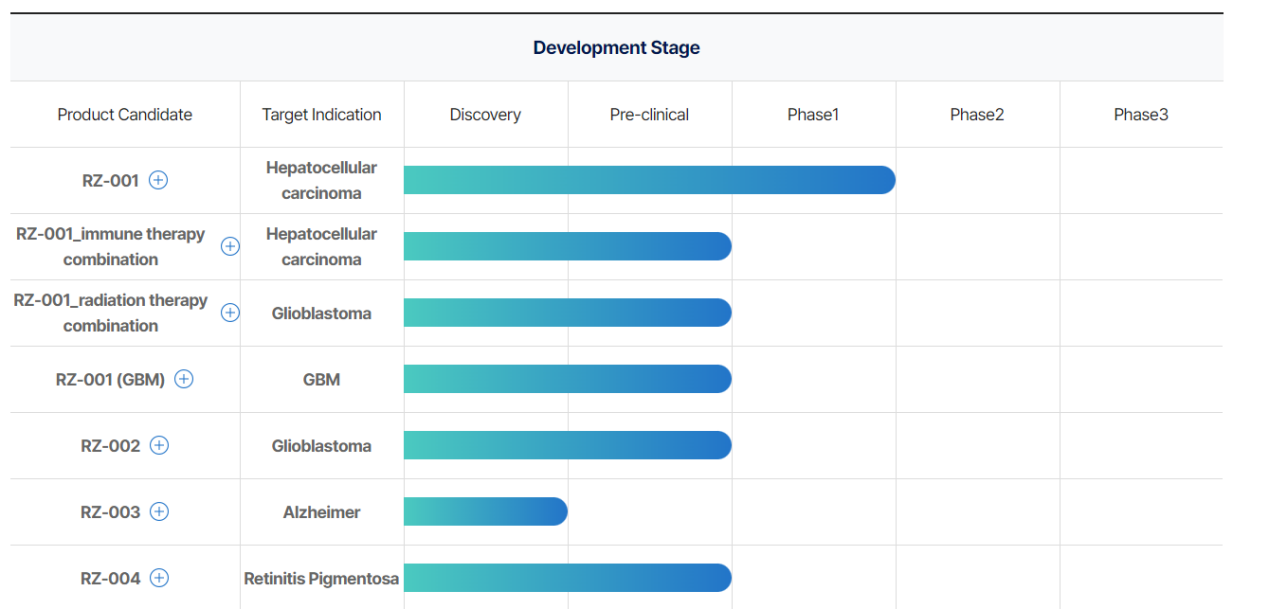Click the Phase2 column header
Viewport: 1269px width, 609px height.
point(977,115)
